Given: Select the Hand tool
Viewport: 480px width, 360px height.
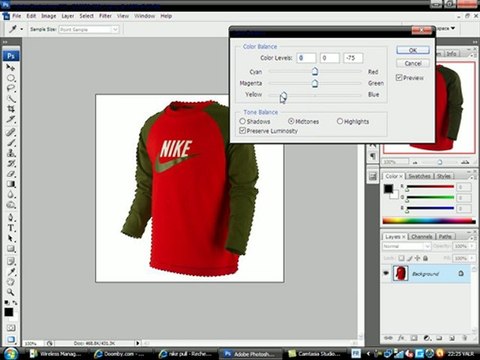Looking at the screenshot, I should [10, 282].
